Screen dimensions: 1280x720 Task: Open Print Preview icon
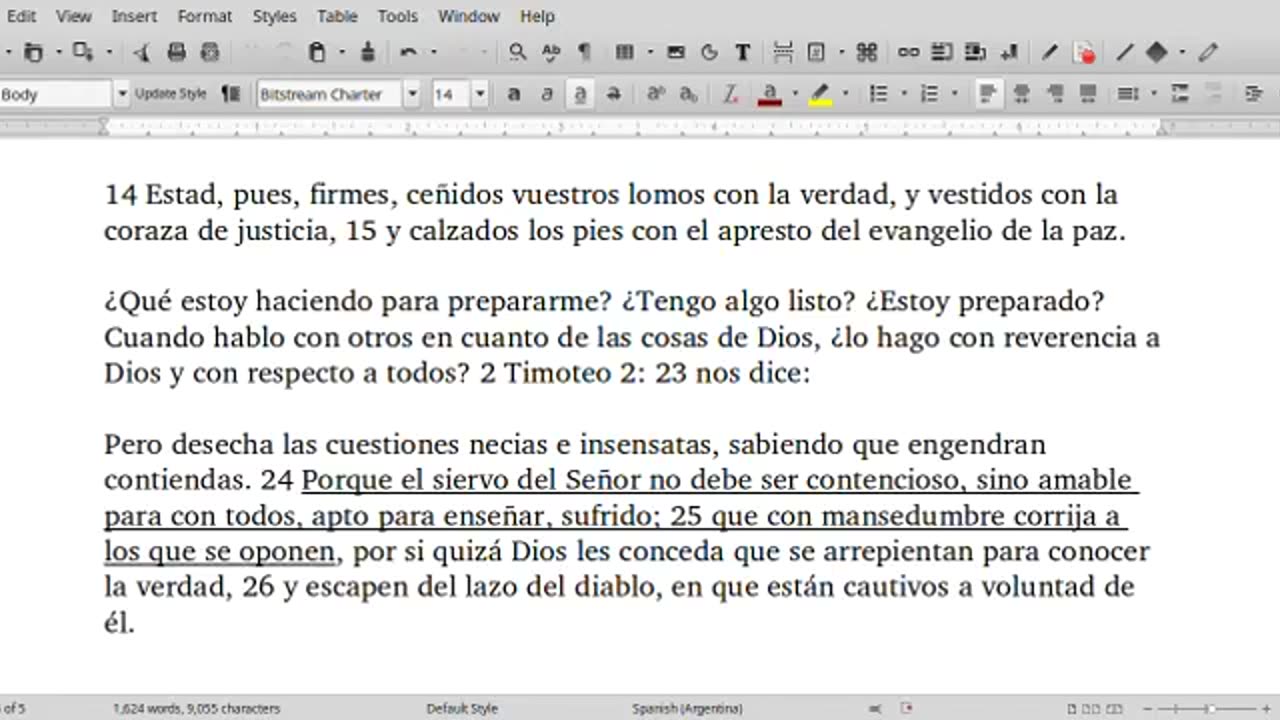click(x=210, y=53)
